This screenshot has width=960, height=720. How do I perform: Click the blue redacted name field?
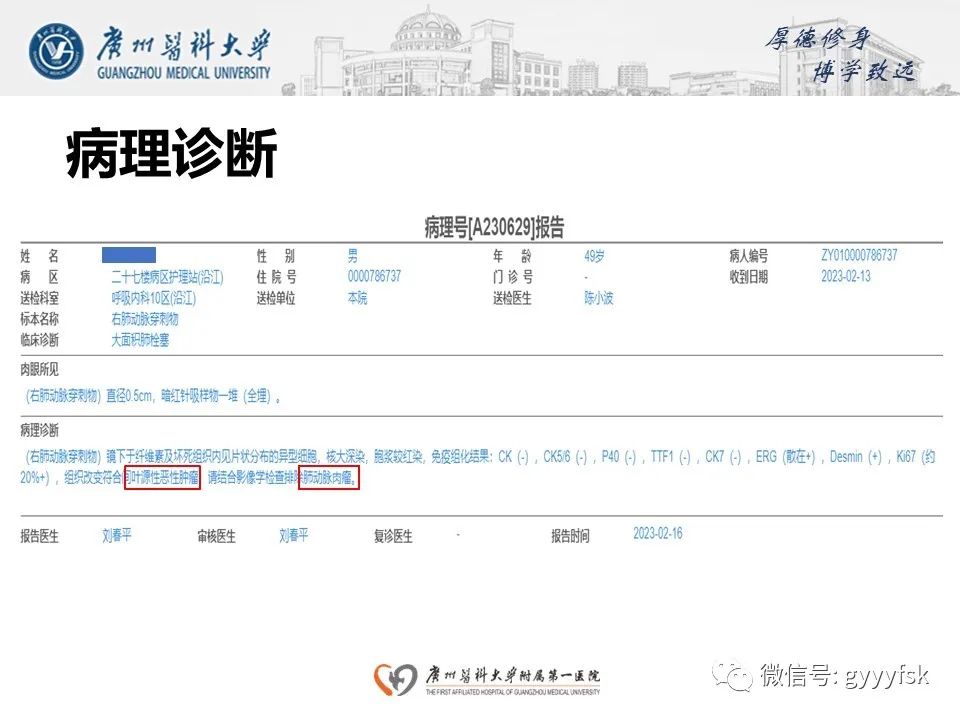tap(129, 255)
